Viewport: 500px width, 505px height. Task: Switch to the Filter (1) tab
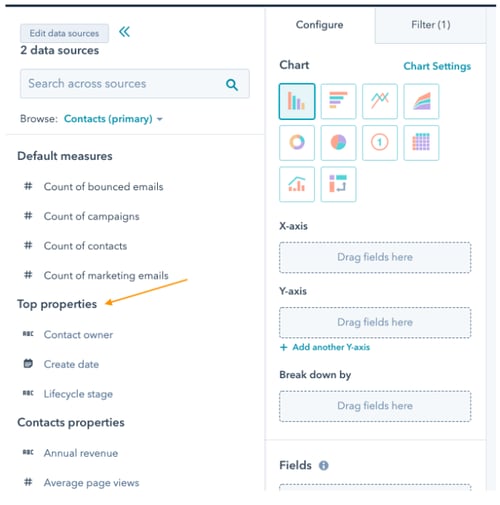pos(430,25)
